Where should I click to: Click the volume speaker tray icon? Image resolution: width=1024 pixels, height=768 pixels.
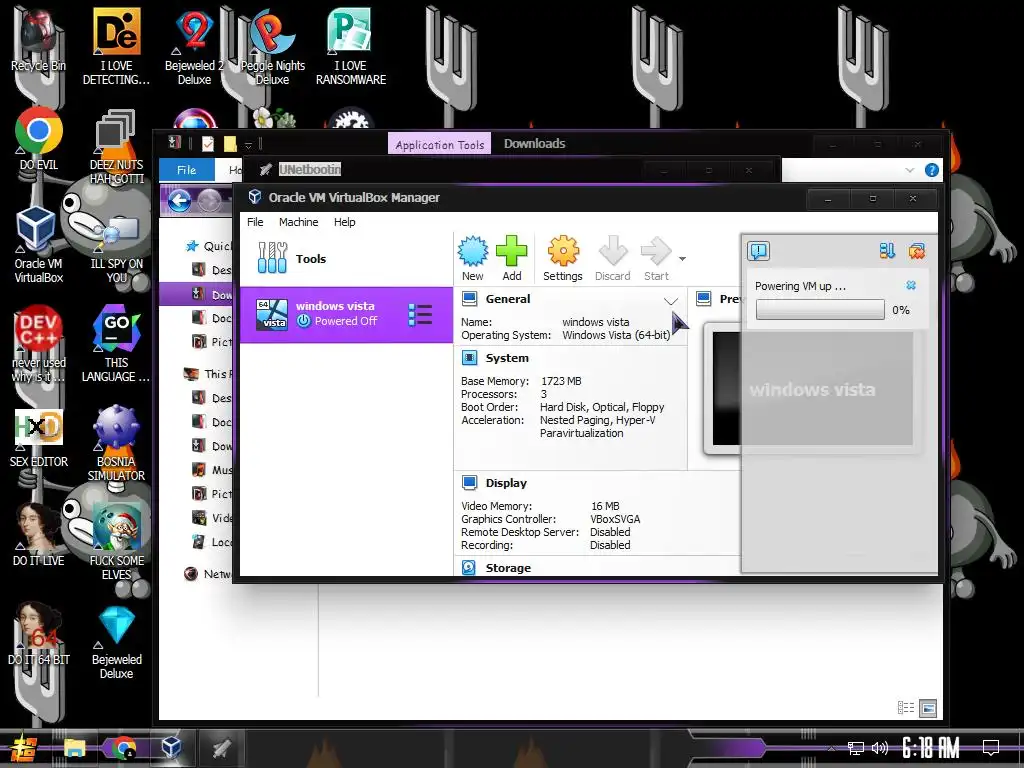(880, 748)
